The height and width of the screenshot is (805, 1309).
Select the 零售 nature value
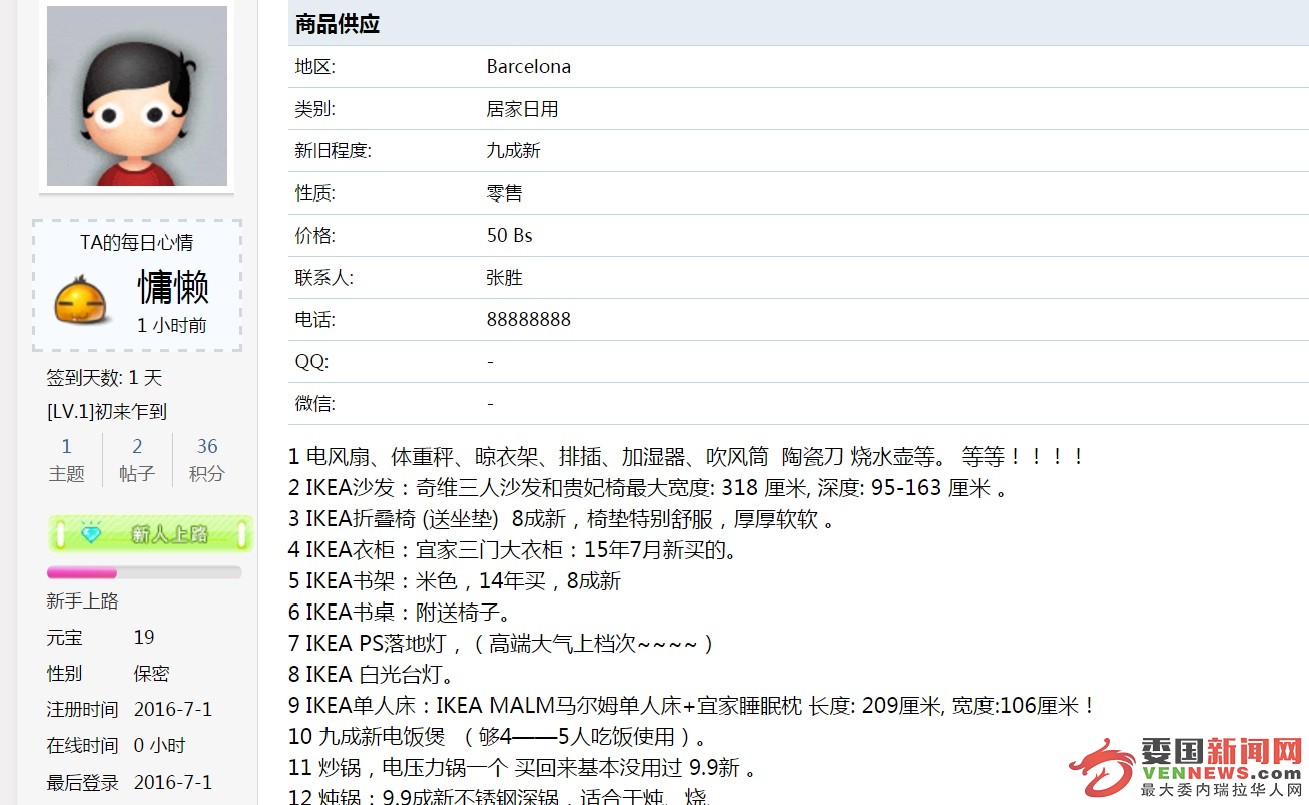(504, 193)
